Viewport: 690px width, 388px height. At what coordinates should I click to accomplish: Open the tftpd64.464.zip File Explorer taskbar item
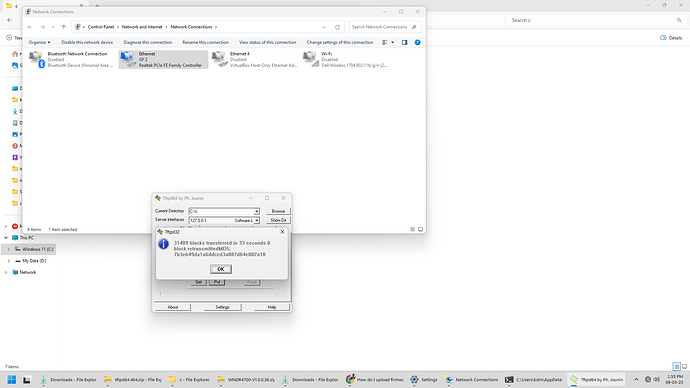tap(133, 379)
